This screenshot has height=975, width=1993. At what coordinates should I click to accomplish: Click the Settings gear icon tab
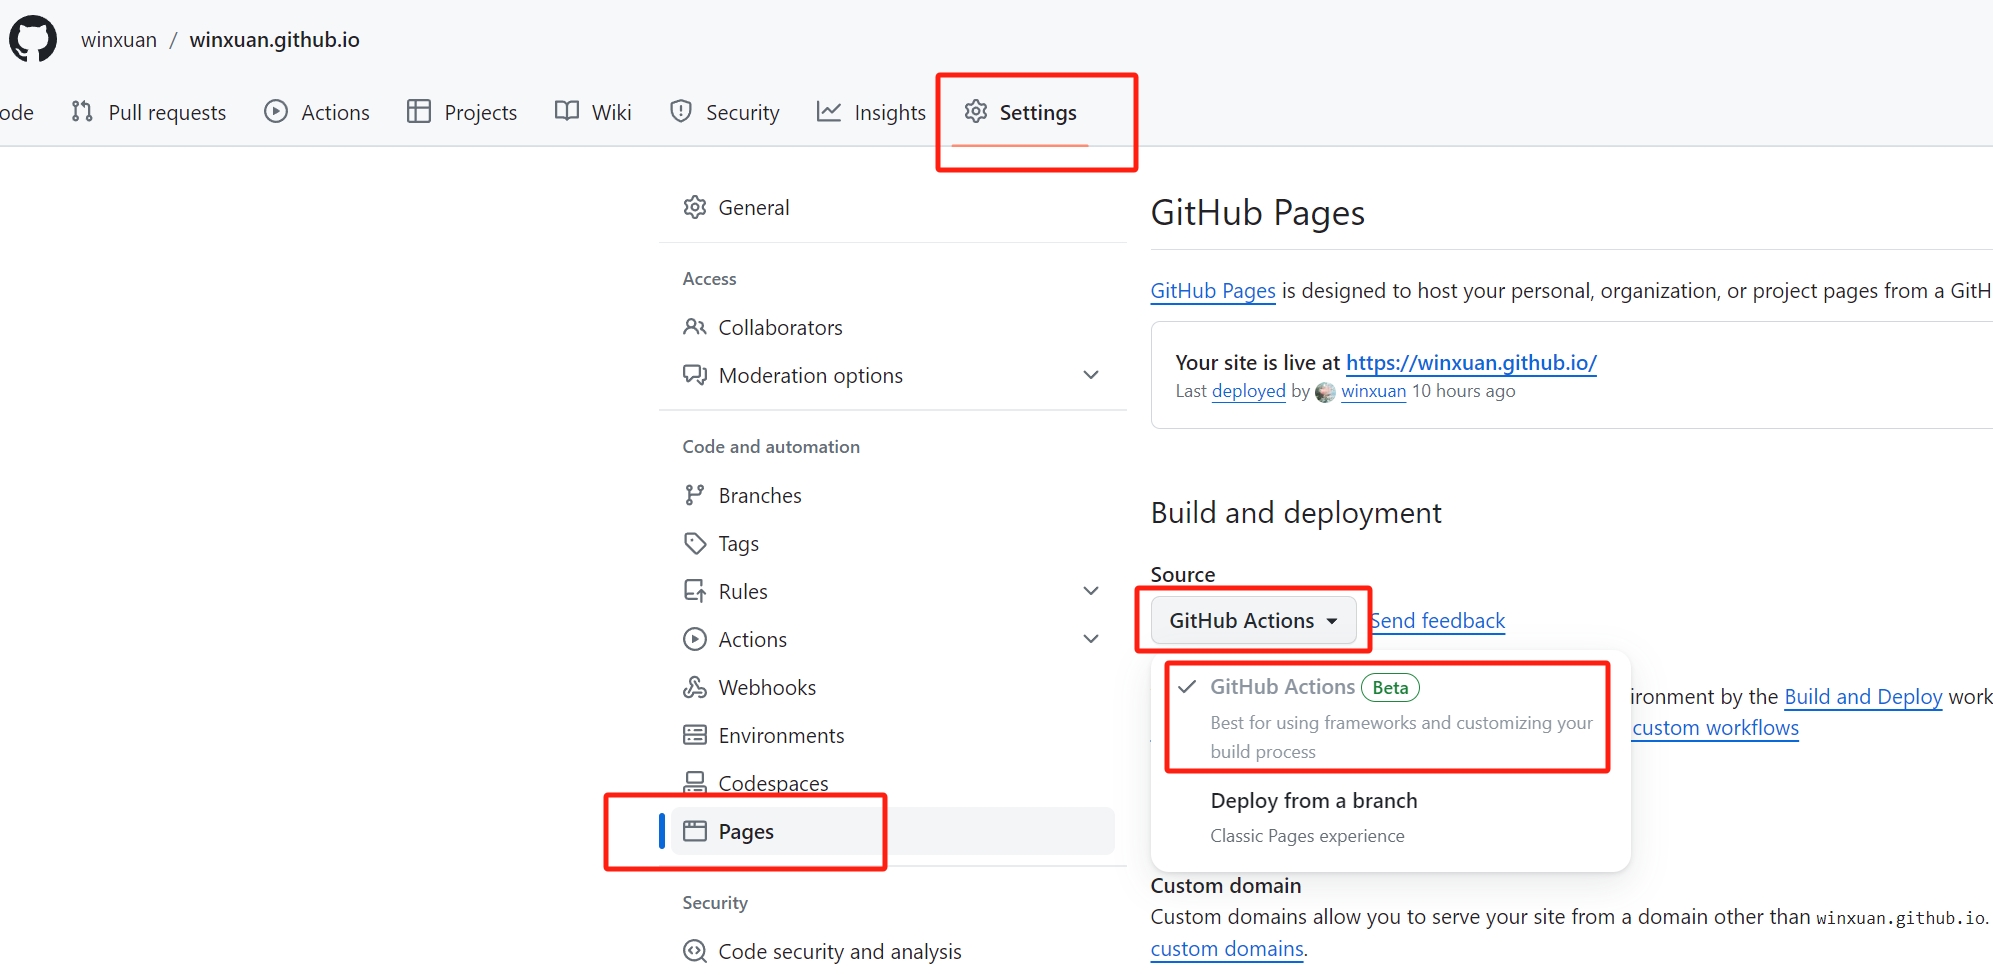point(976,111)
